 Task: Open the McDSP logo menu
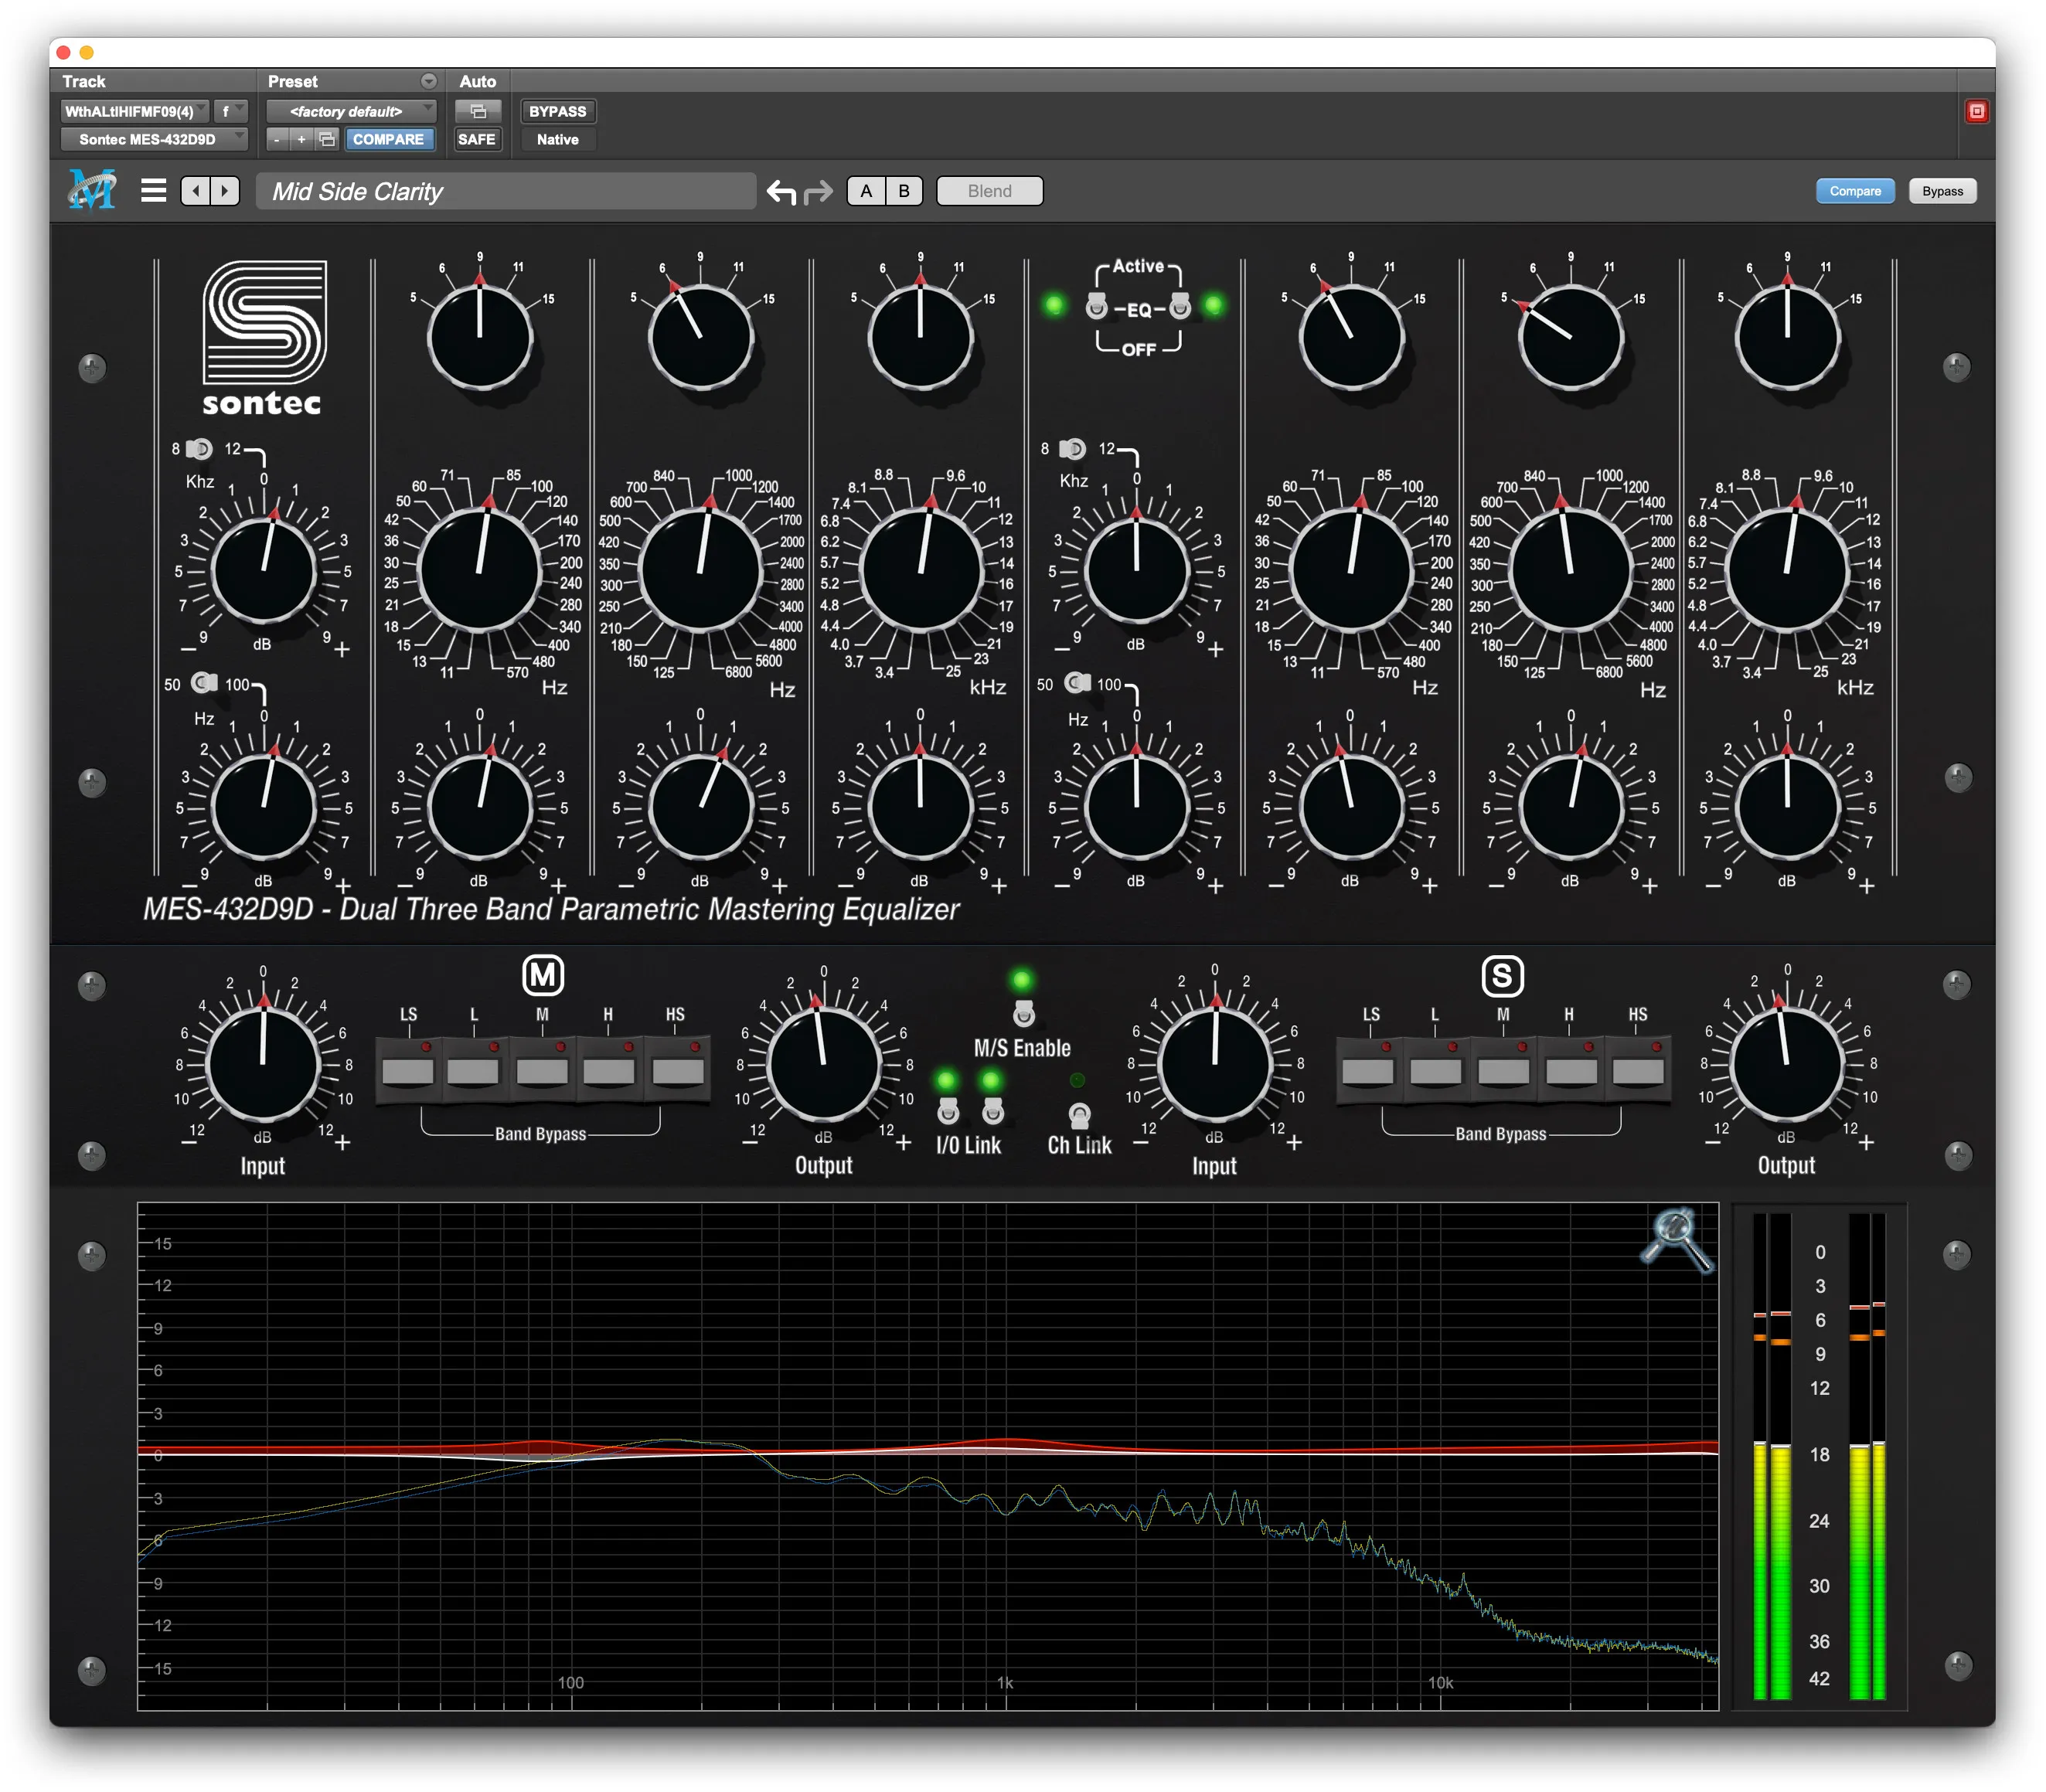(92, 190)
